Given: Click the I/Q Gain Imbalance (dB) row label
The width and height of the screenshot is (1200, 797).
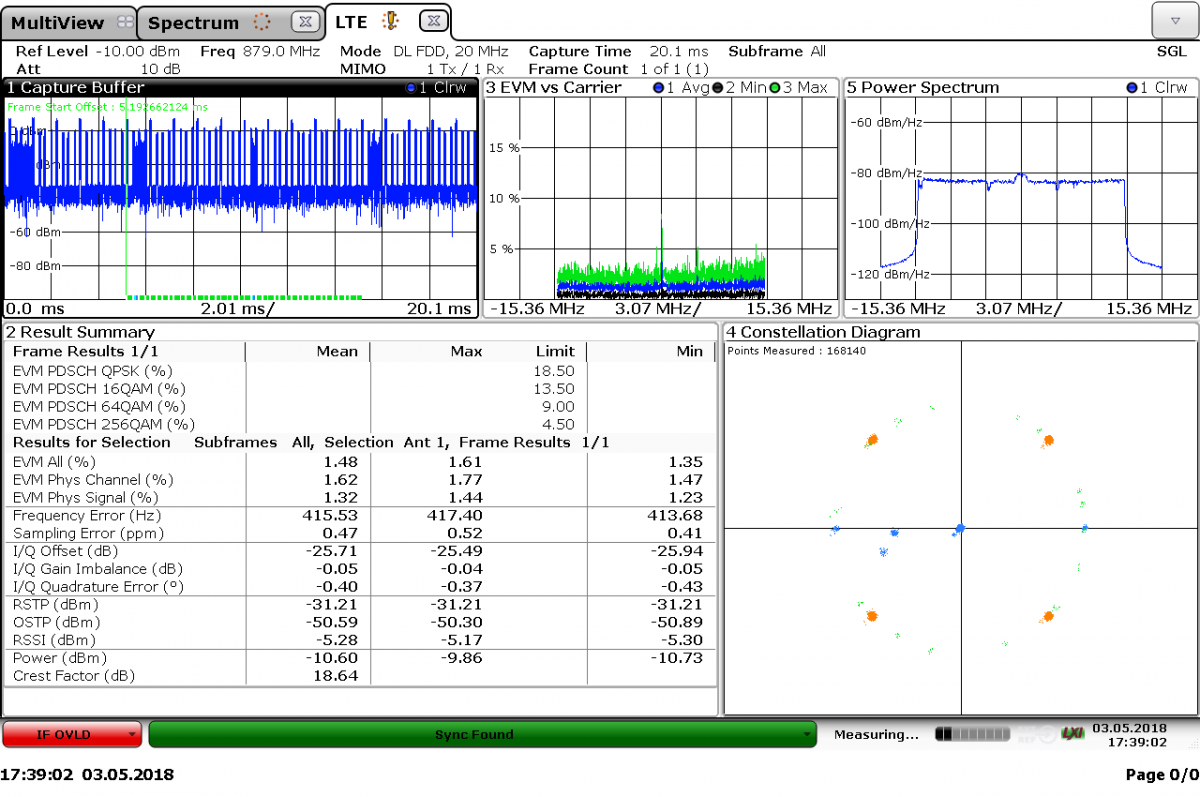Looking at the screenshot, I should coord(98,569).
